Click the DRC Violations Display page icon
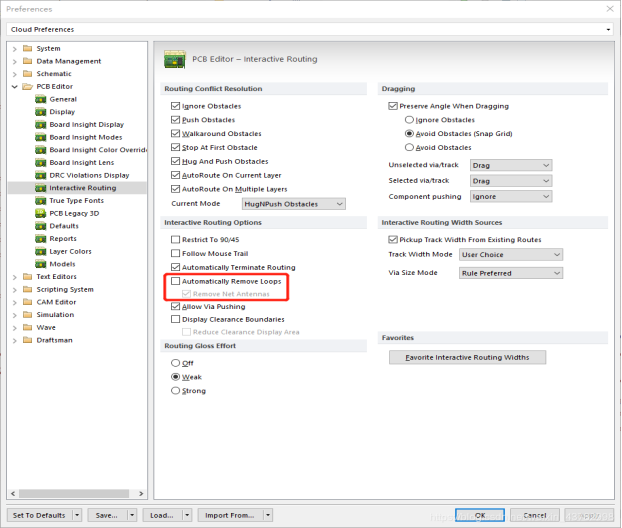 pos(41,175)
